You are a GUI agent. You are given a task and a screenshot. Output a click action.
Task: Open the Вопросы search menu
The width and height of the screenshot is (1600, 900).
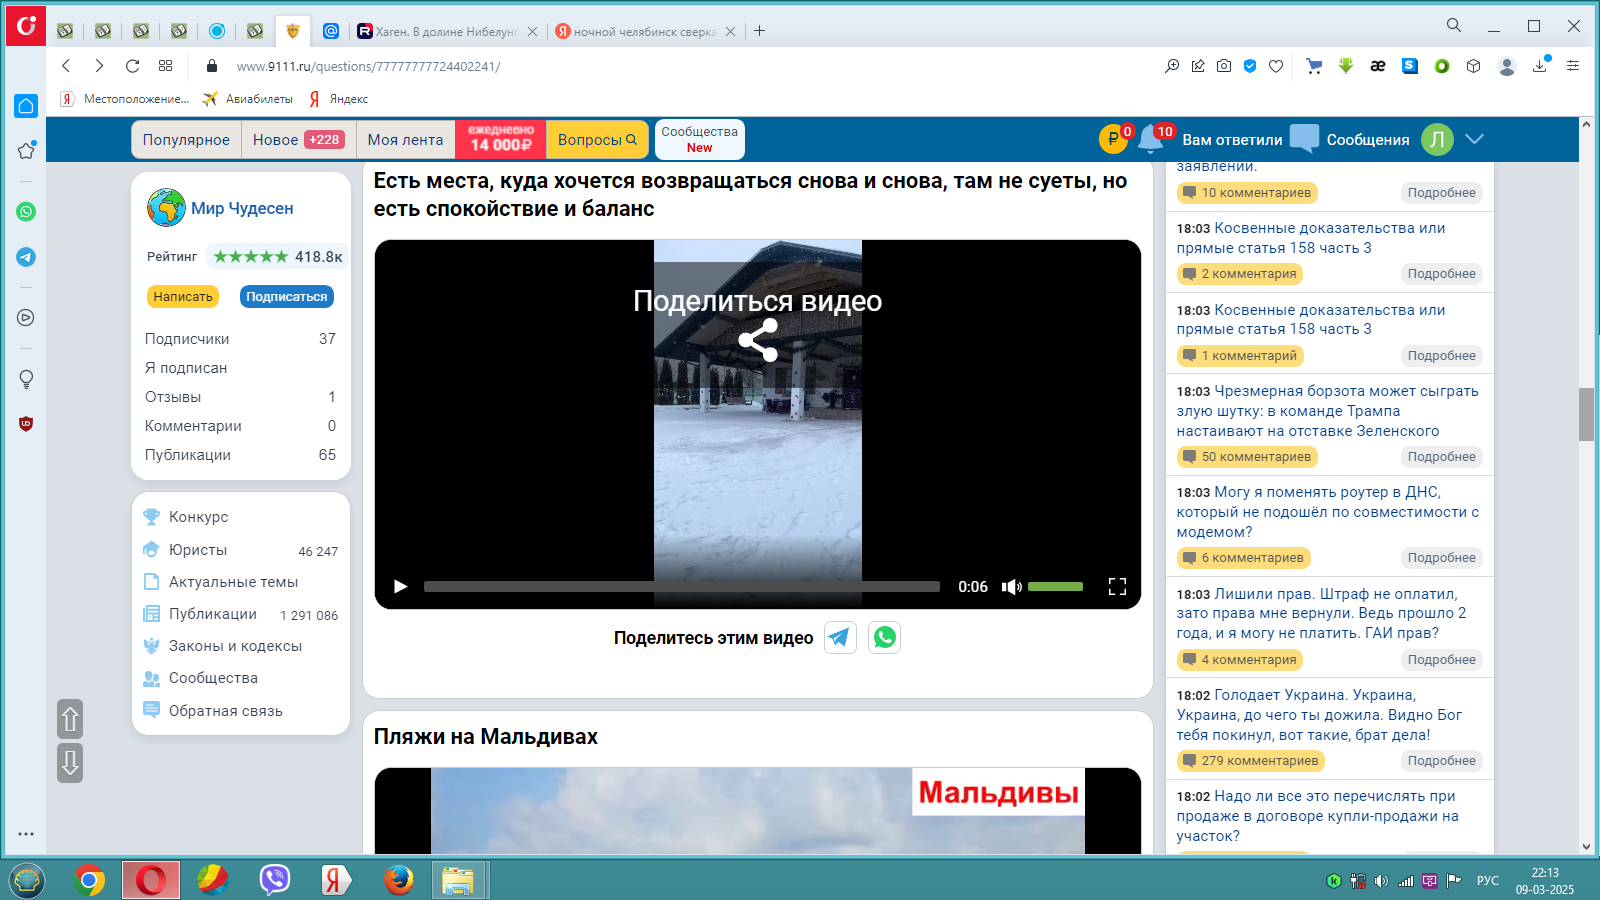click(596, 140)
